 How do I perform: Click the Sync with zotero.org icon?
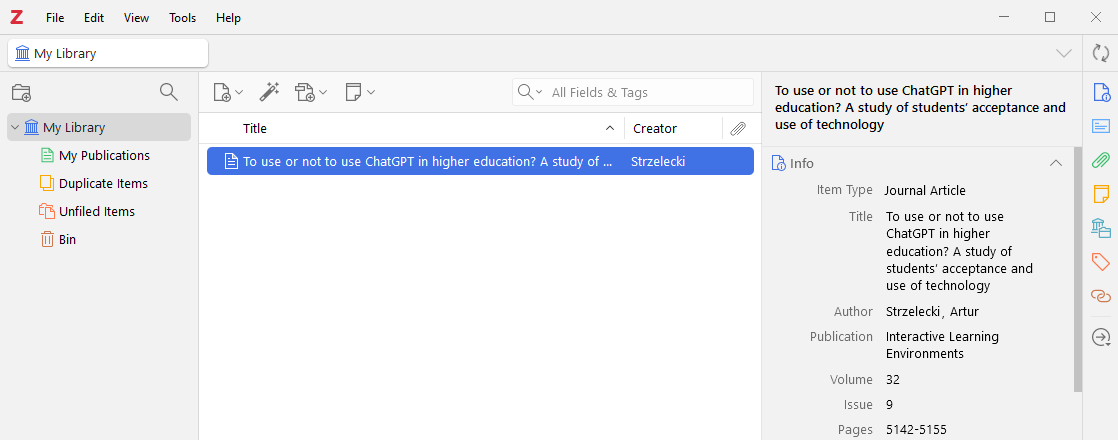coord(1101,53)
